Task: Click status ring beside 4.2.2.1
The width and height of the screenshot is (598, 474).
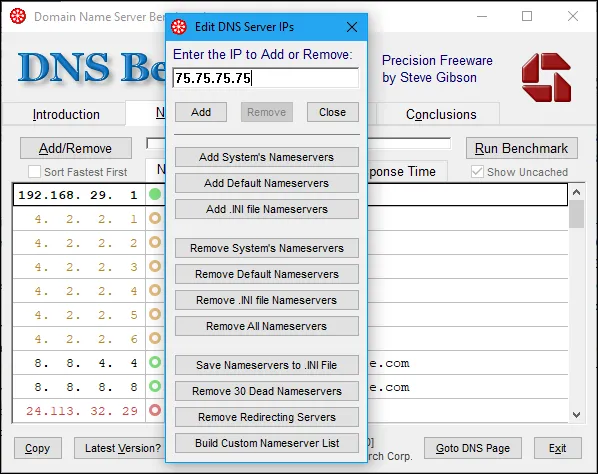Action: (x=155, y=219)
